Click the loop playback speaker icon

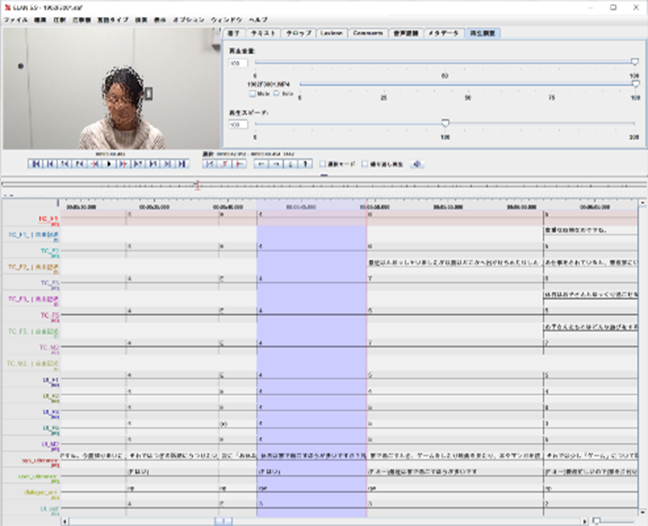point(418,164)
